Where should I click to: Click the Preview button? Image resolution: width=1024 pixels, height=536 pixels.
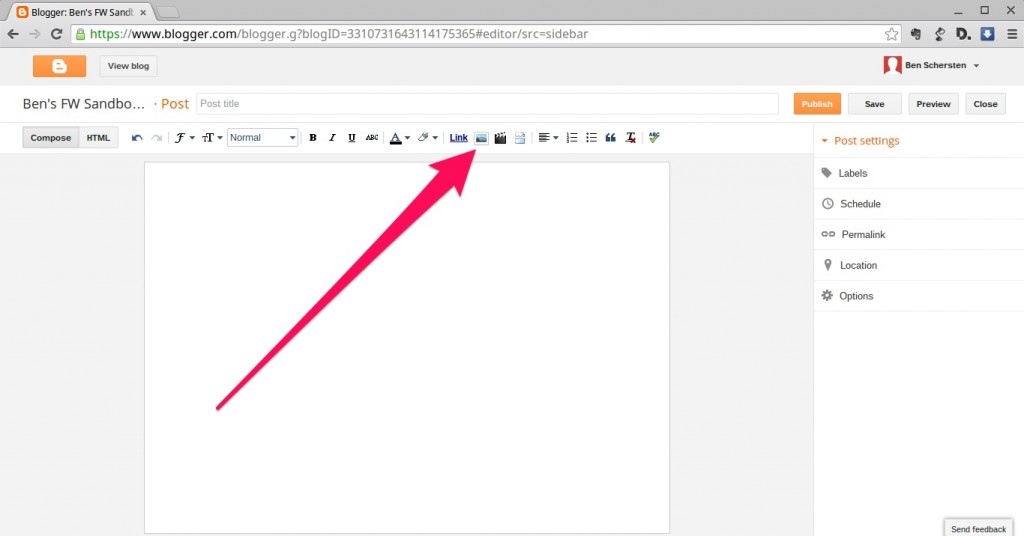pyautogui.click(x=933, y=104)
